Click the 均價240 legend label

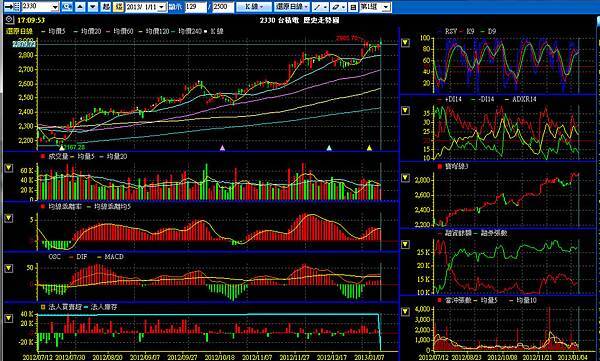190,31
